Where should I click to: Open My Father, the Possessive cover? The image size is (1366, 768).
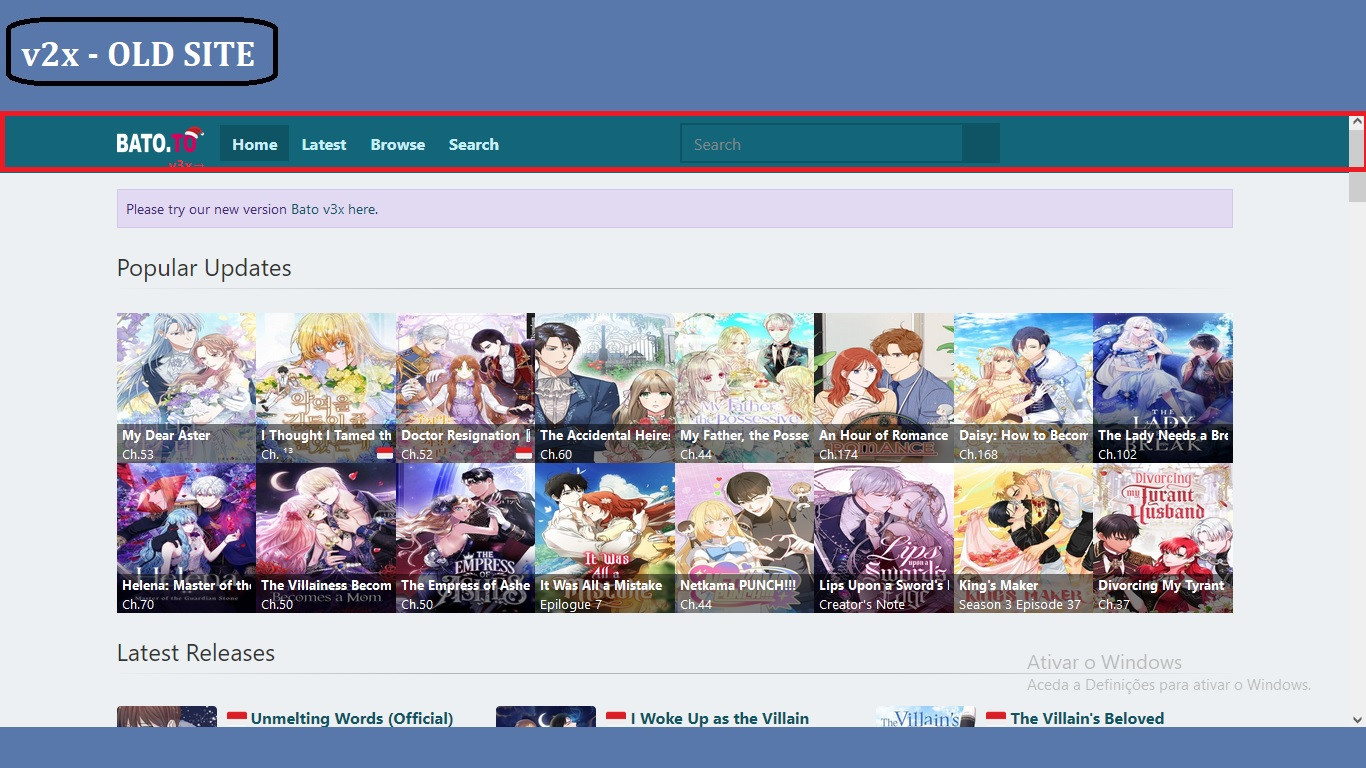(x=744, y=388)
